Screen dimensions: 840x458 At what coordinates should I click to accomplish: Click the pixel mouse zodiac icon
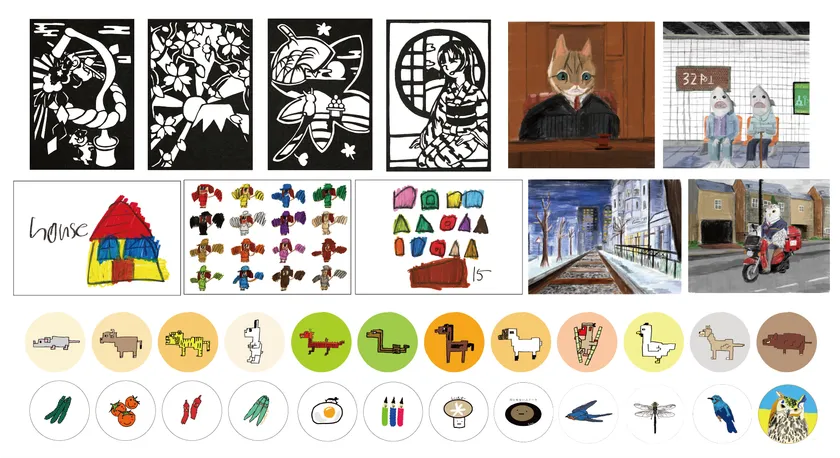(55, 342)
